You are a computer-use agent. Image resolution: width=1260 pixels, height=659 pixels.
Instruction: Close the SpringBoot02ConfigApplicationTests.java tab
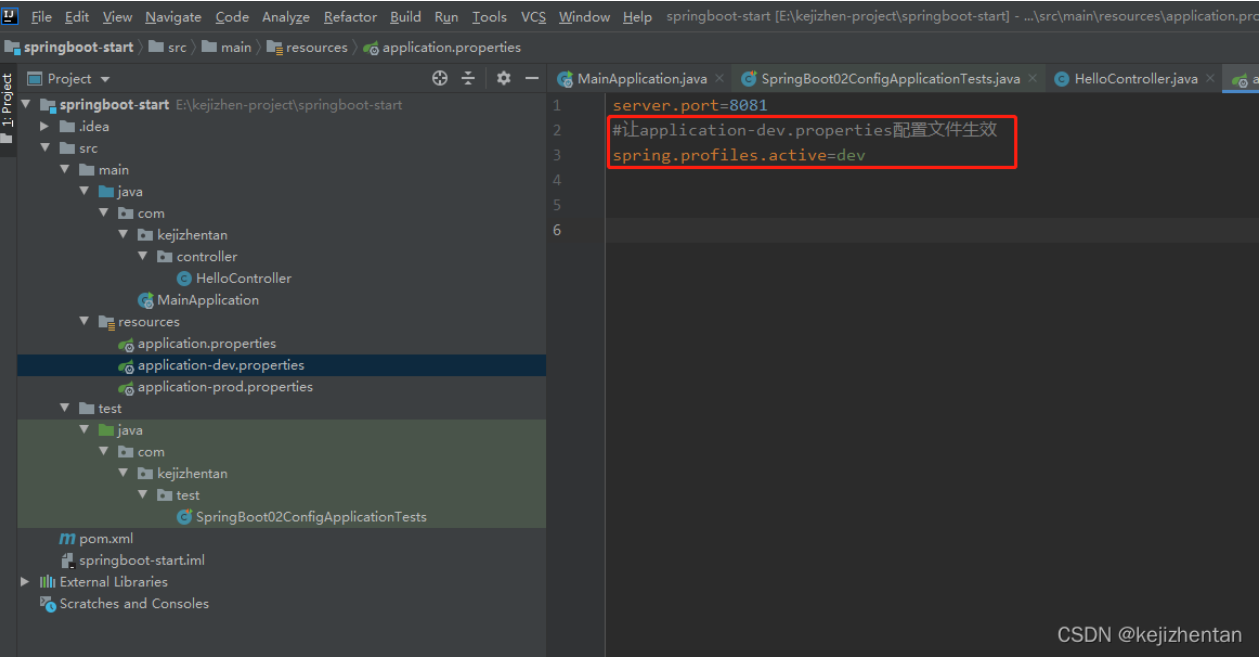tap(1032, 78)
